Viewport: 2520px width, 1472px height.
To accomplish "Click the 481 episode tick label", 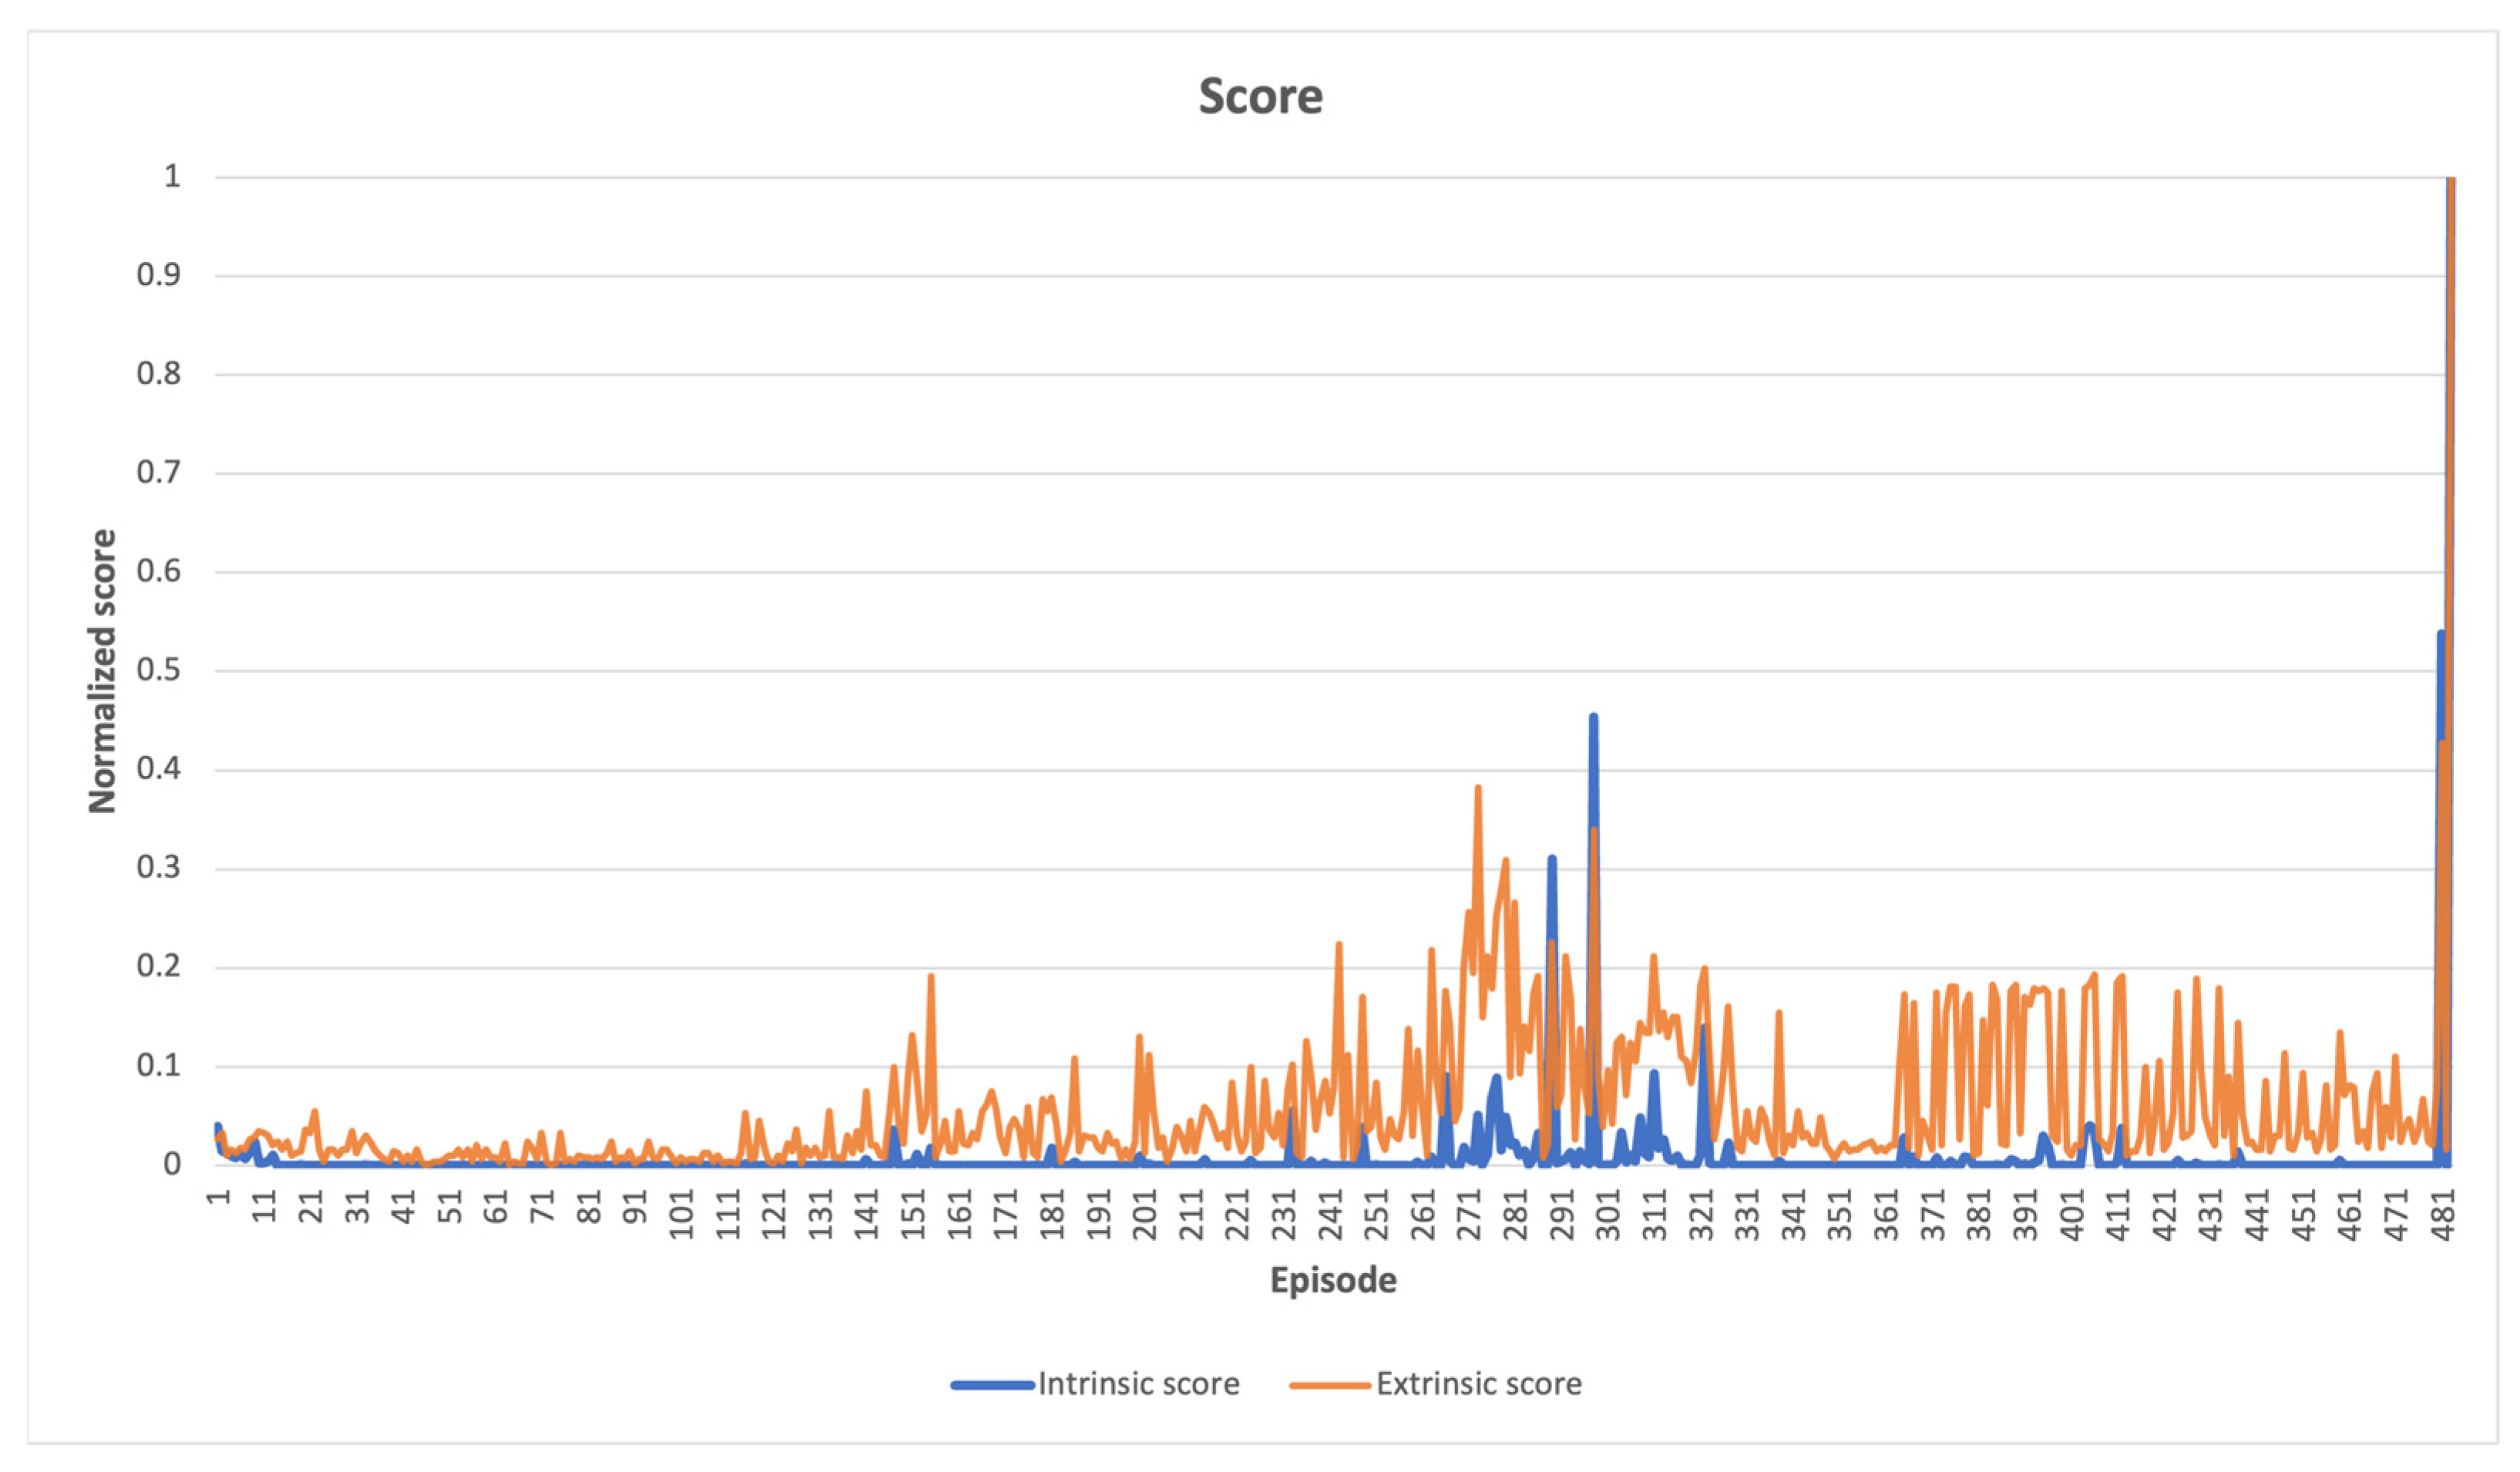I will coord(2443,1214).
